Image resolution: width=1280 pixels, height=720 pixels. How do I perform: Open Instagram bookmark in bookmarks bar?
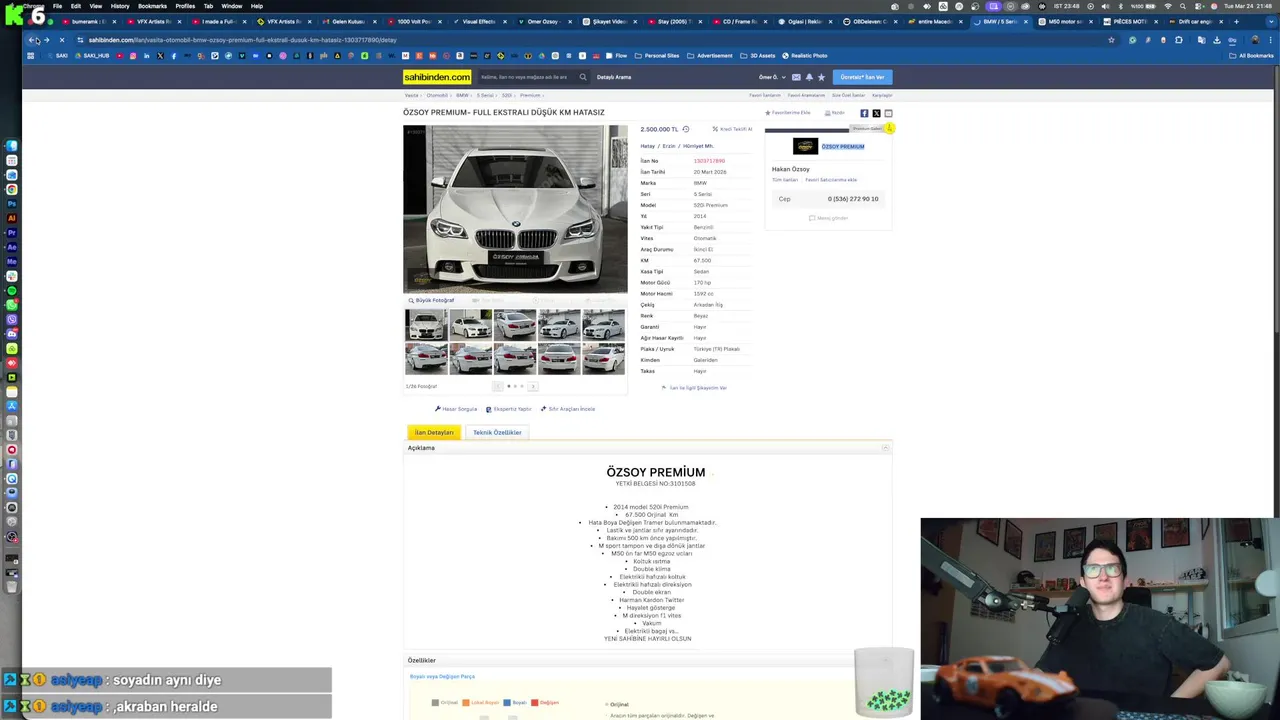tap(132, 56)
